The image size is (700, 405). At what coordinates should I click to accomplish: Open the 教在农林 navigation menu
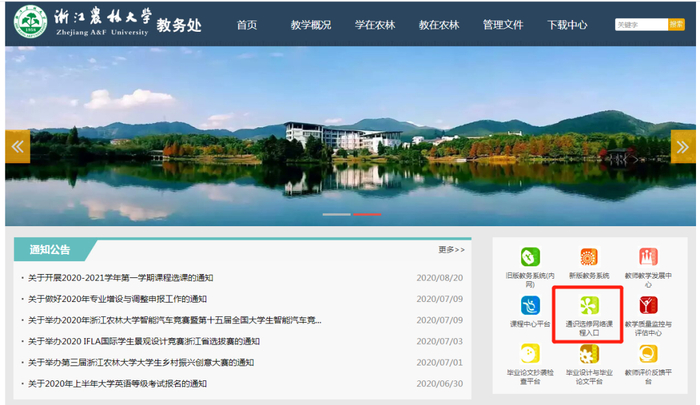point(439,25)
